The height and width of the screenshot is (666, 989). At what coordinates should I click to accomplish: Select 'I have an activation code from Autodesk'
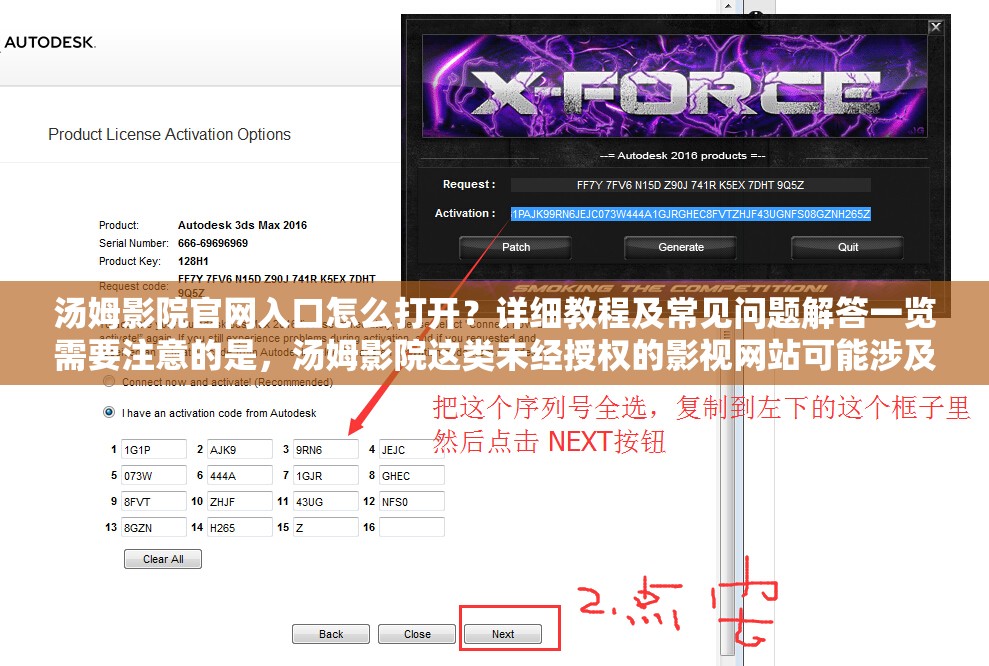(x=109, y=412)
